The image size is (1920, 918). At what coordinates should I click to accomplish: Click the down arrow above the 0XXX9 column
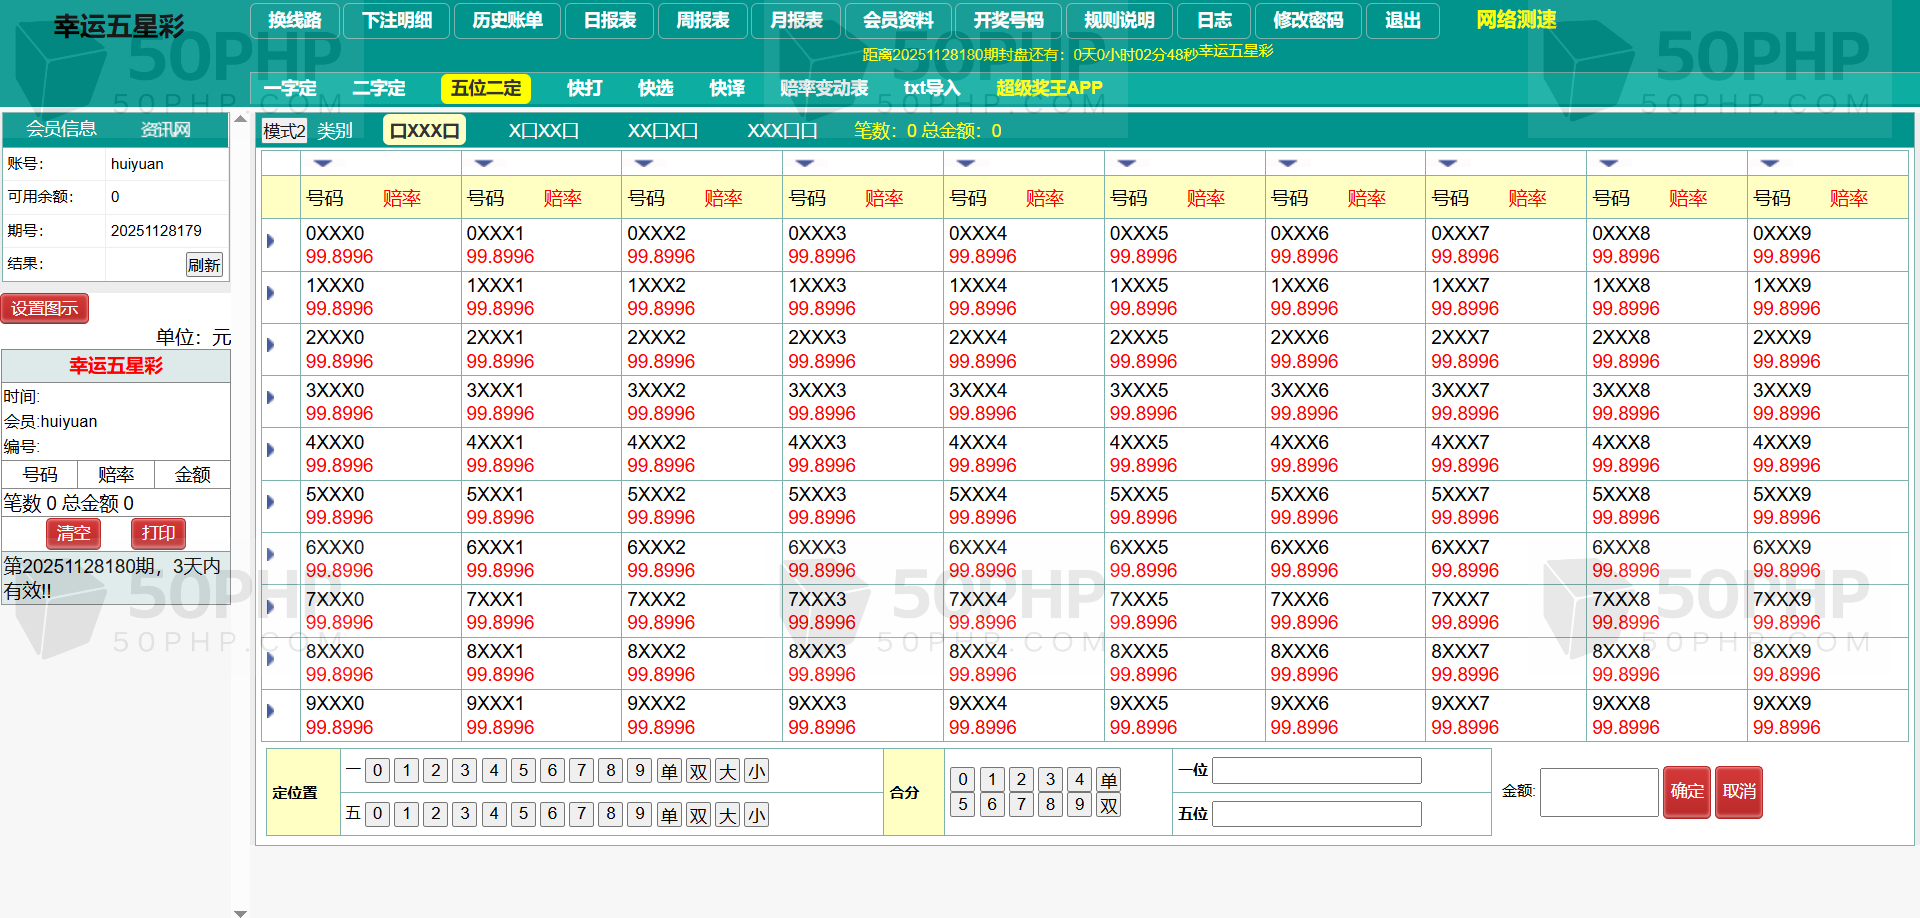1770,163
